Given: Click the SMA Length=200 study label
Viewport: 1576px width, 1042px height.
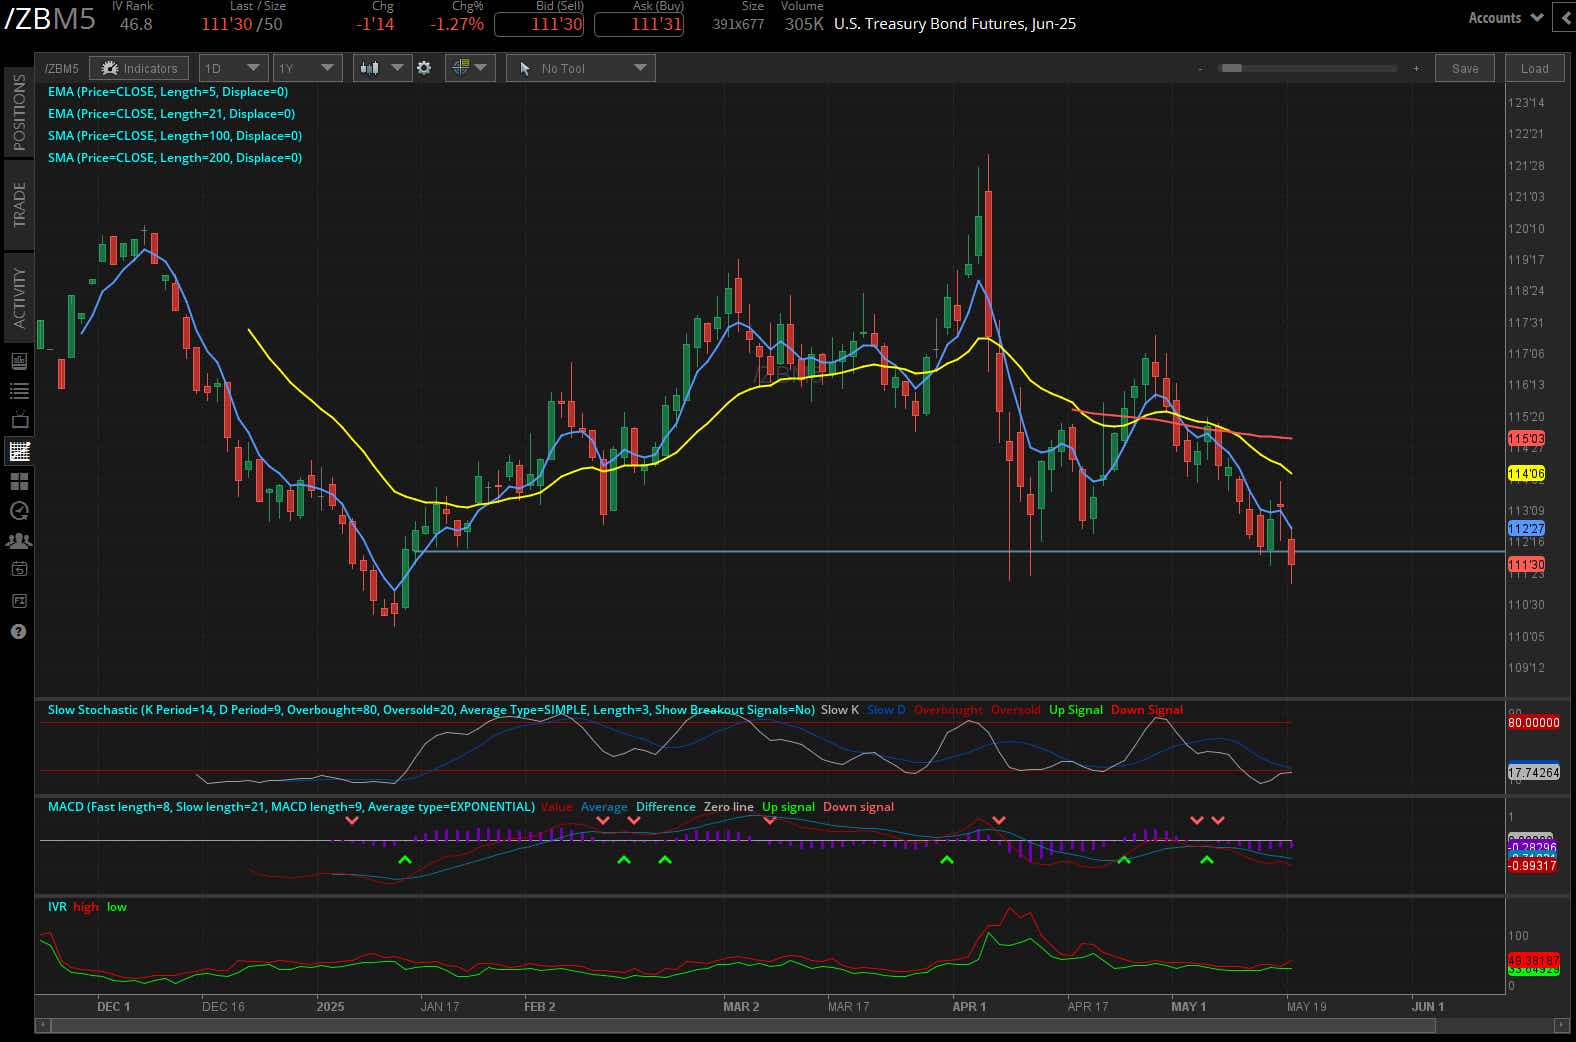Looking at the screenshot, I should tap(175, 158).
